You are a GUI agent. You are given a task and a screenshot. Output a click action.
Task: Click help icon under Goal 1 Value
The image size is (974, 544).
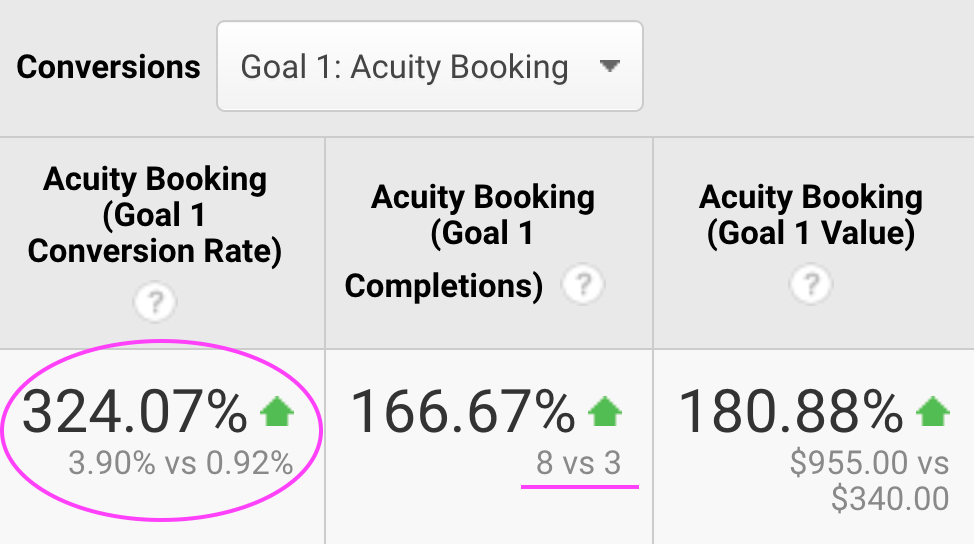click(x=810, y=284)
